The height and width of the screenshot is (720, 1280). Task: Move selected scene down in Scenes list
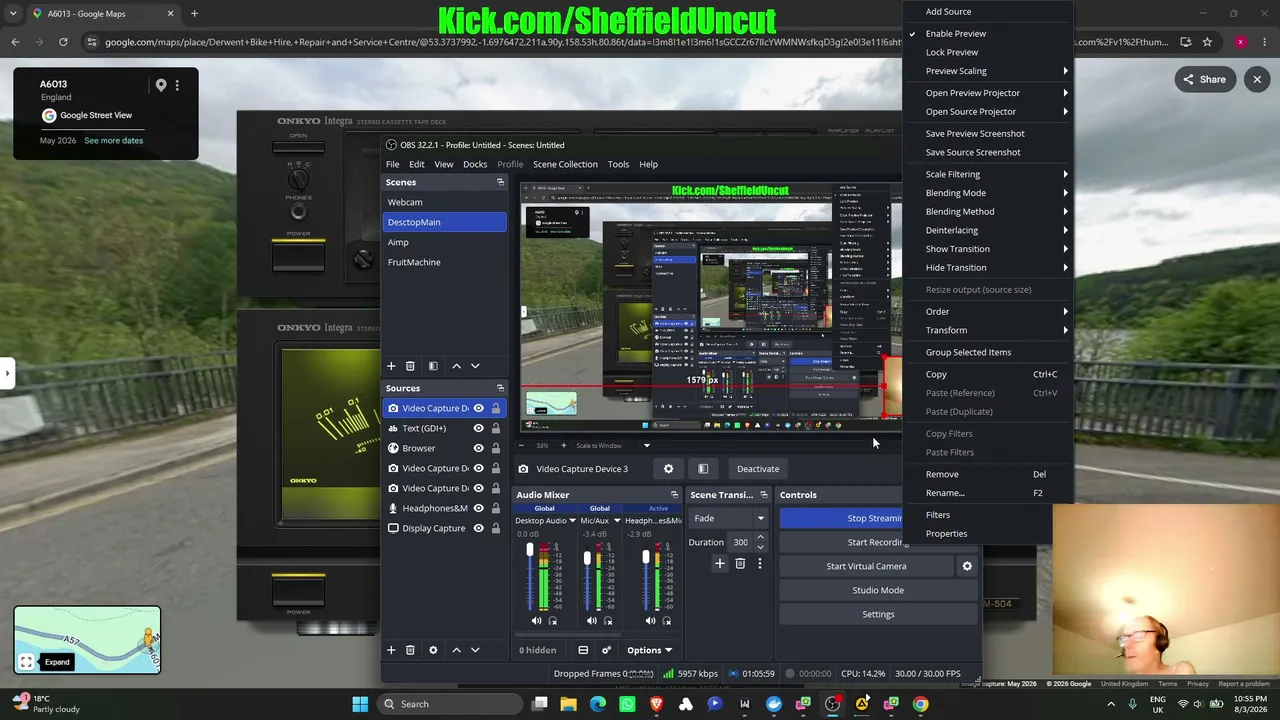475,366
